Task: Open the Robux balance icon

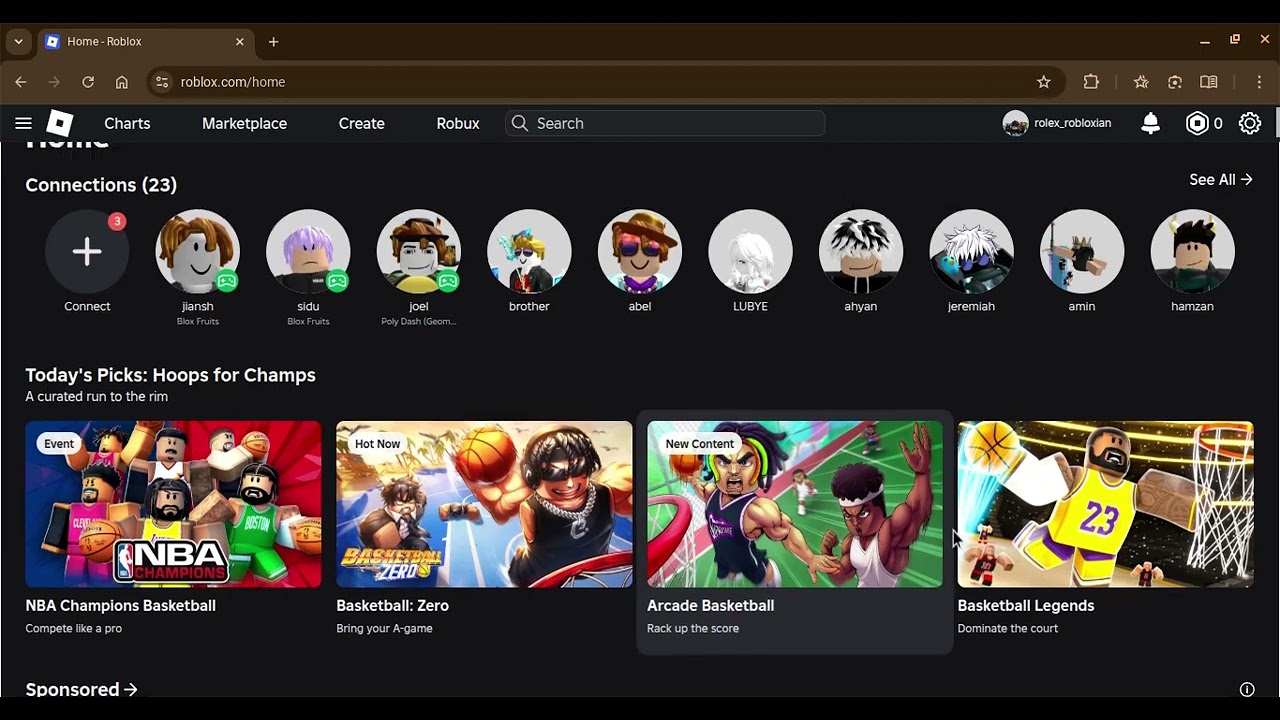Action: (x=1197, y=123)
